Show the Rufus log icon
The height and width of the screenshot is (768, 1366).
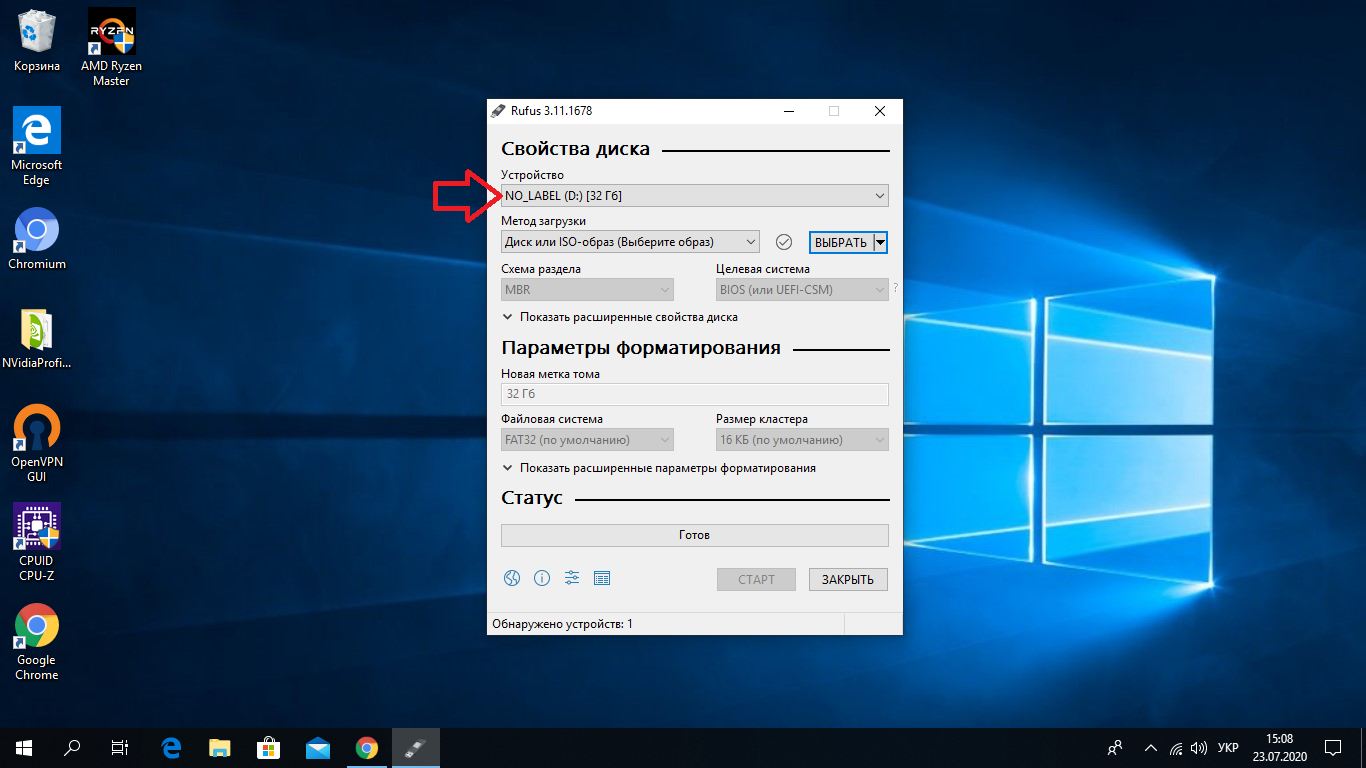[x=602, y=578]
